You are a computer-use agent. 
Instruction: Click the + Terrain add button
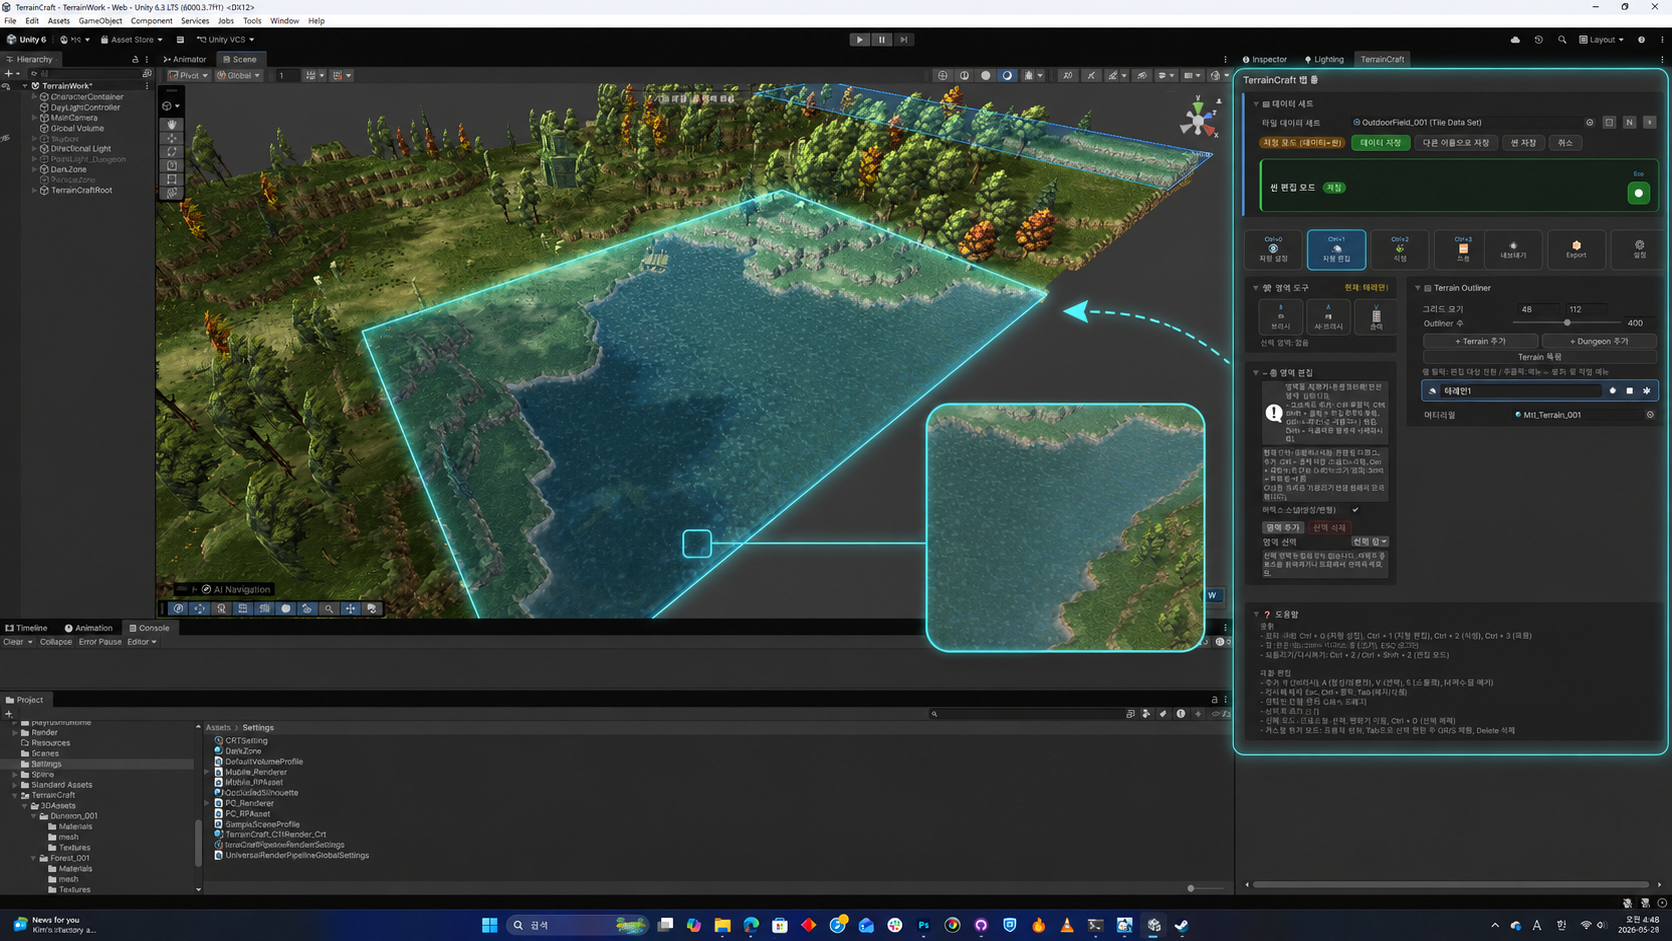tap(1480, 341)
